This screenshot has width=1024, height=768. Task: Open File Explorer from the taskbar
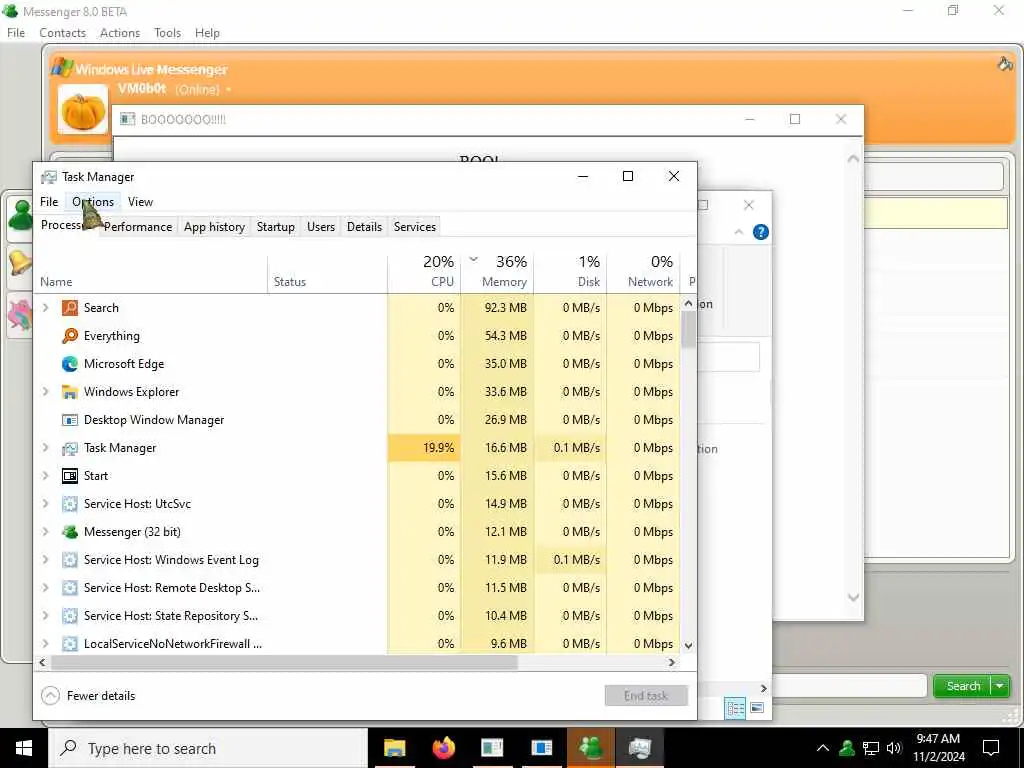tap(394, 748)
